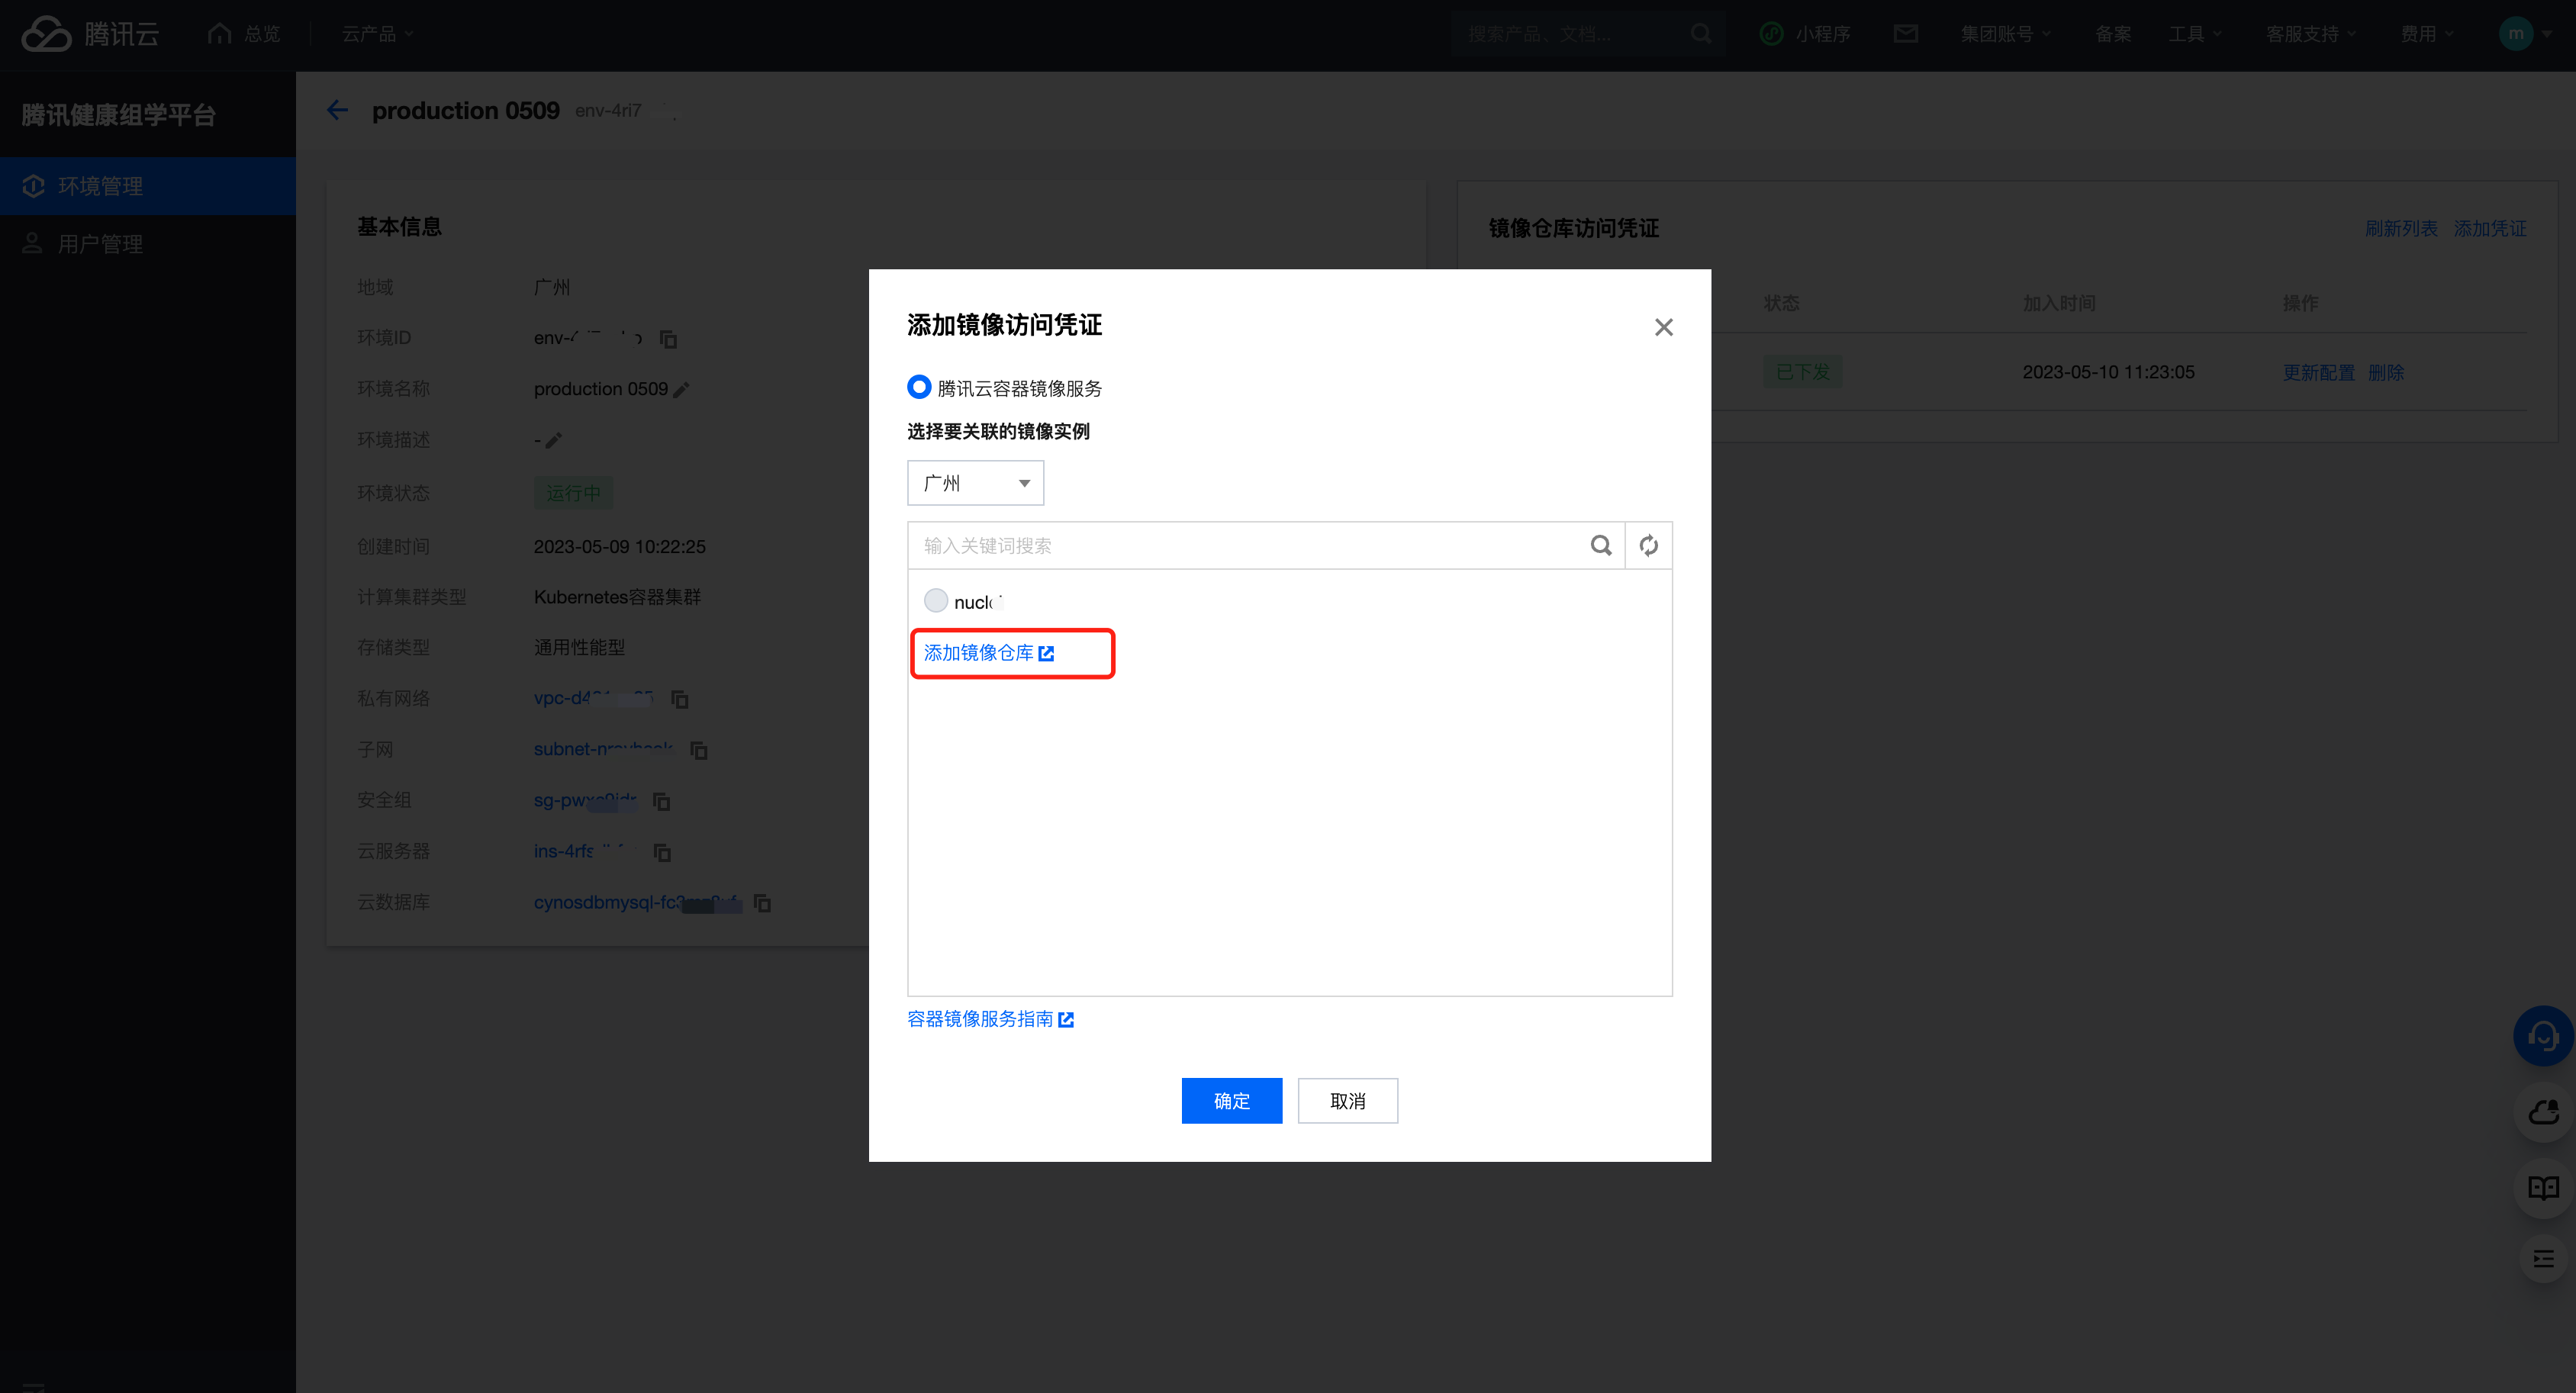Viewport: 2576px width, 1393px height.
Task: Copy the cloud database ID
Action: coord(762,903)
